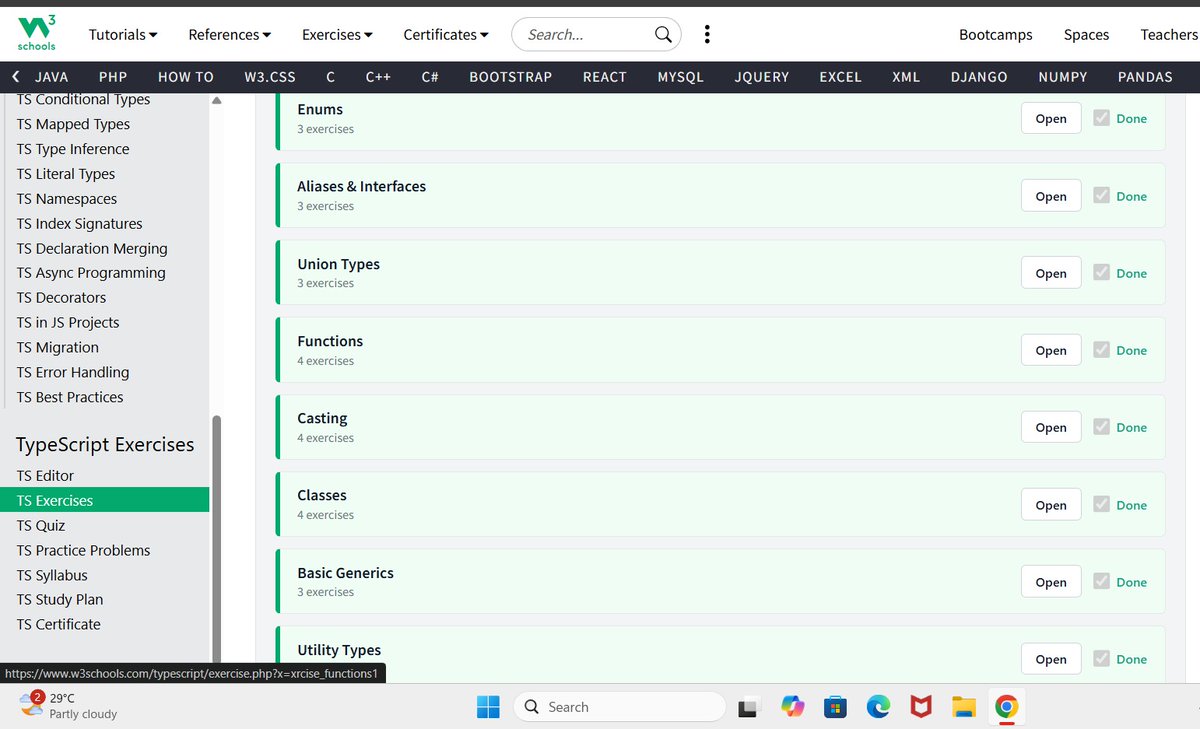Select the PANDAS topic tab
This screenshot has width=1200, height=729.
(1145, 77)
